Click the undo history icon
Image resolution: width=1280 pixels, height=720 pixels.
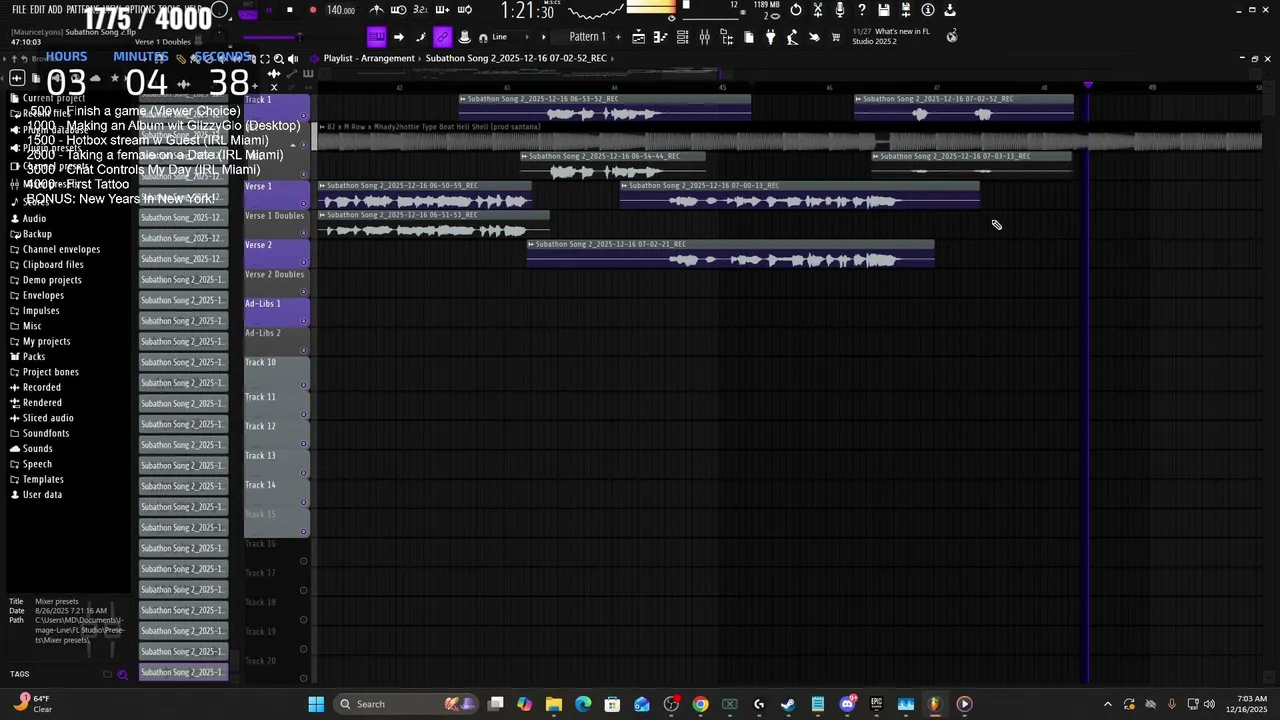point(795,10)
